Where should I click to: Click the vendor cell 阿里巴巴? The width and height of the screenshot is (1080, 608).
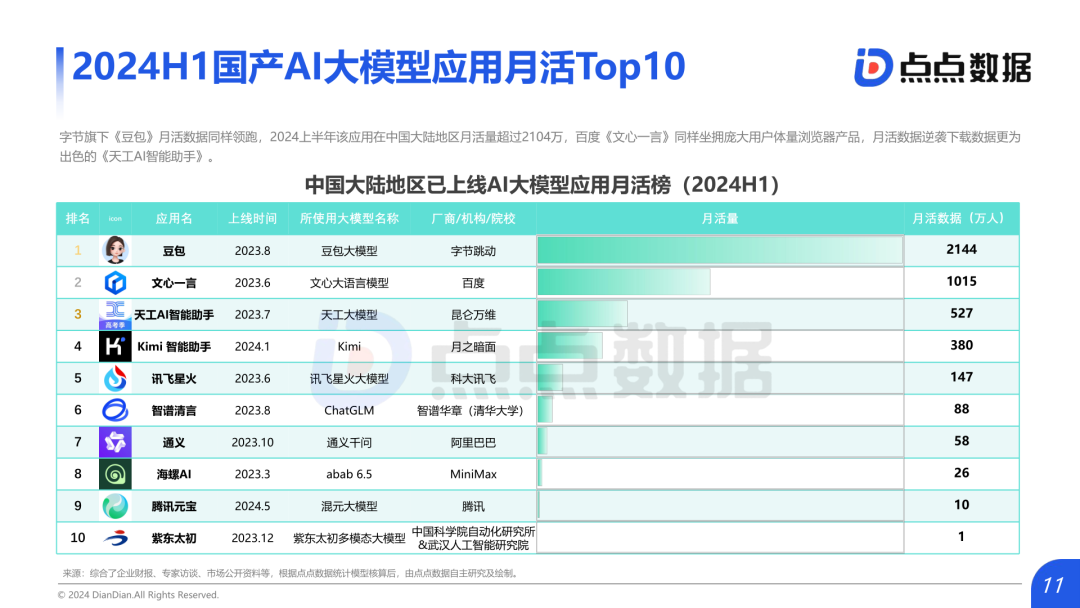[473, 442]
